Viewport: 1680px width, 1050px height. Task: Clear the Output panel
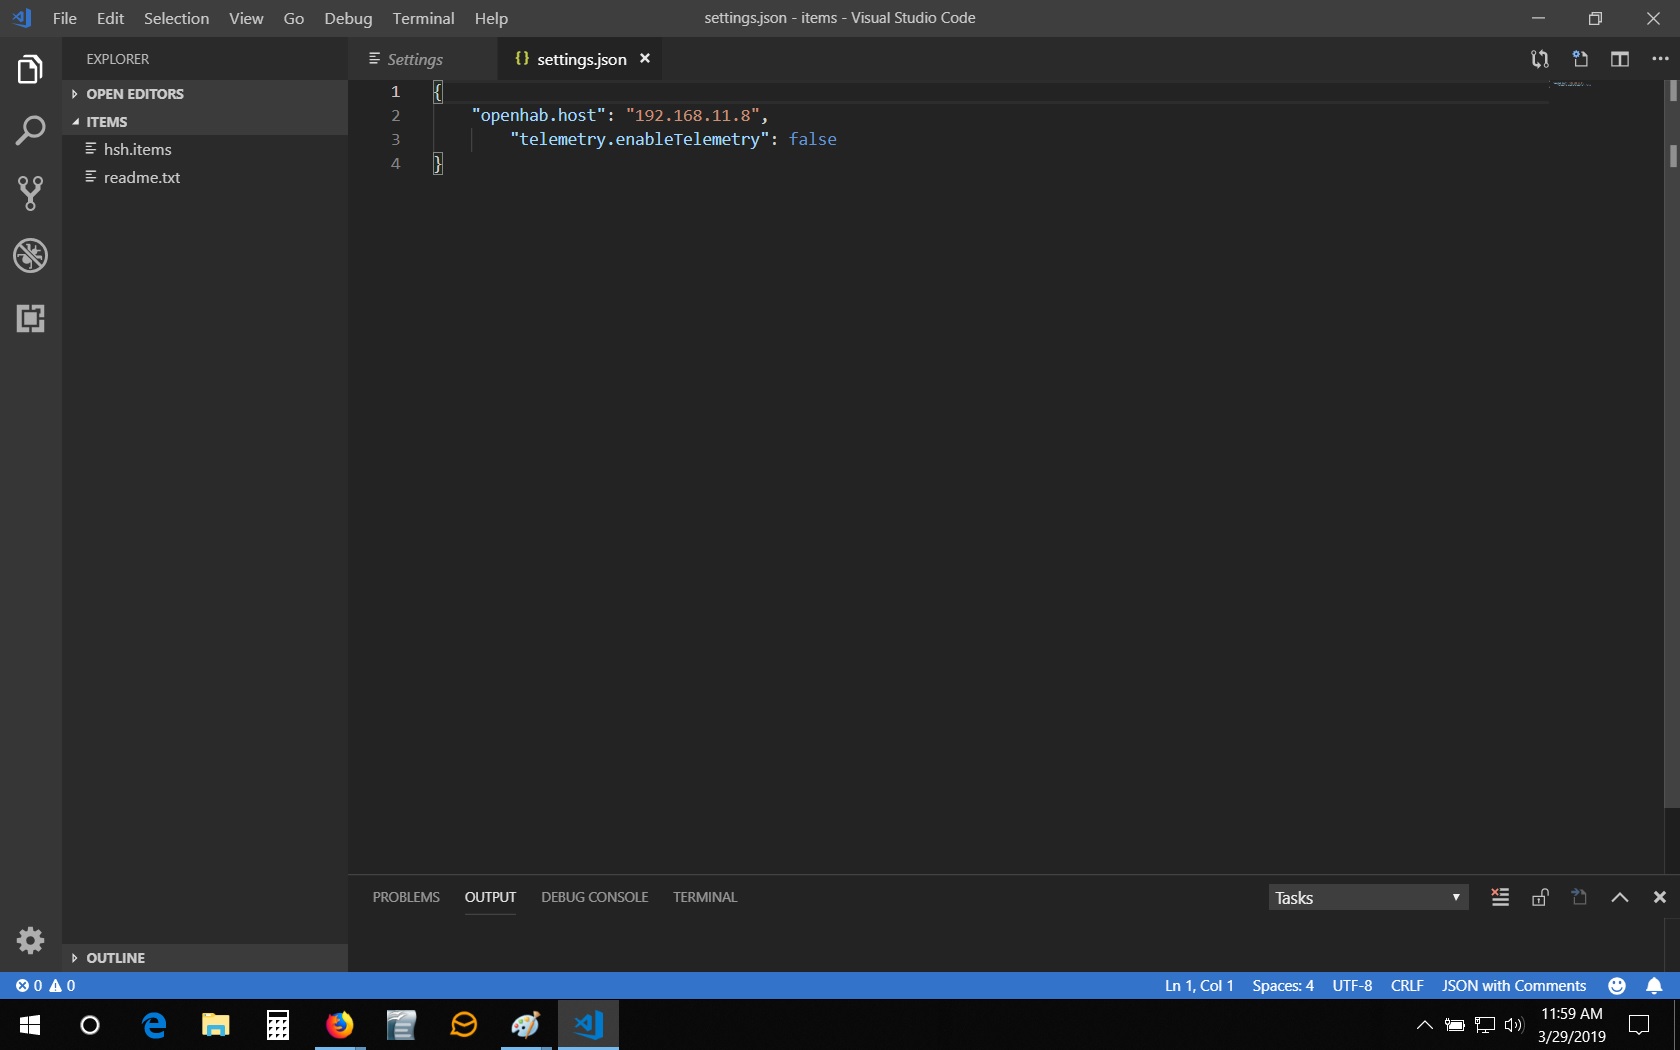[1499, 897]
